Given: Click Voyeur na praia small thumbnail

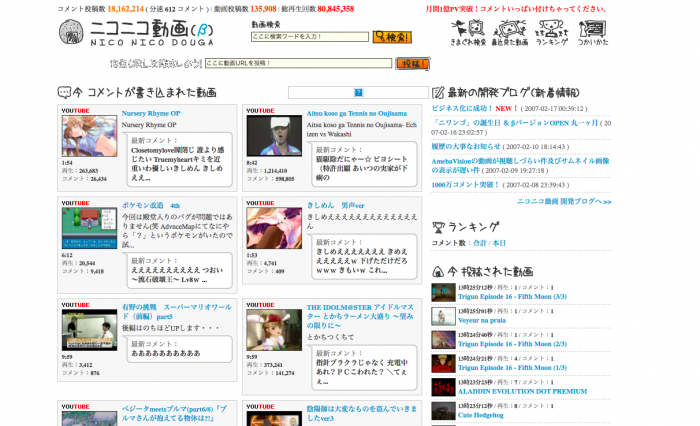Looking at the screenshot, I should tap(443, 316).
